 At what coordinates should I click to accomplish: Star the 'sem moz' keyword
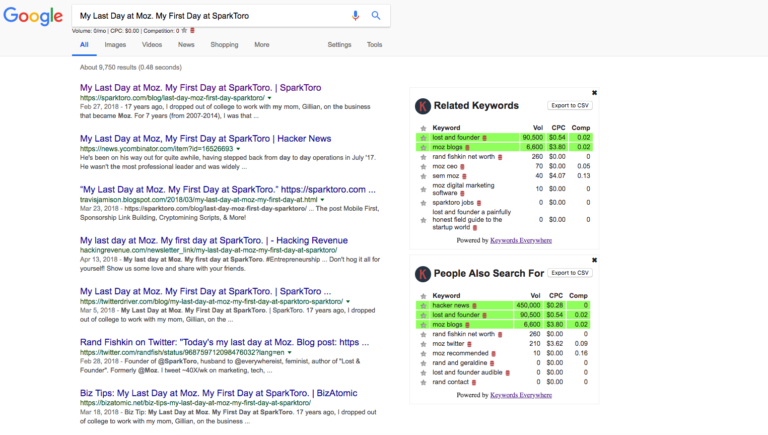pos(423,176)
